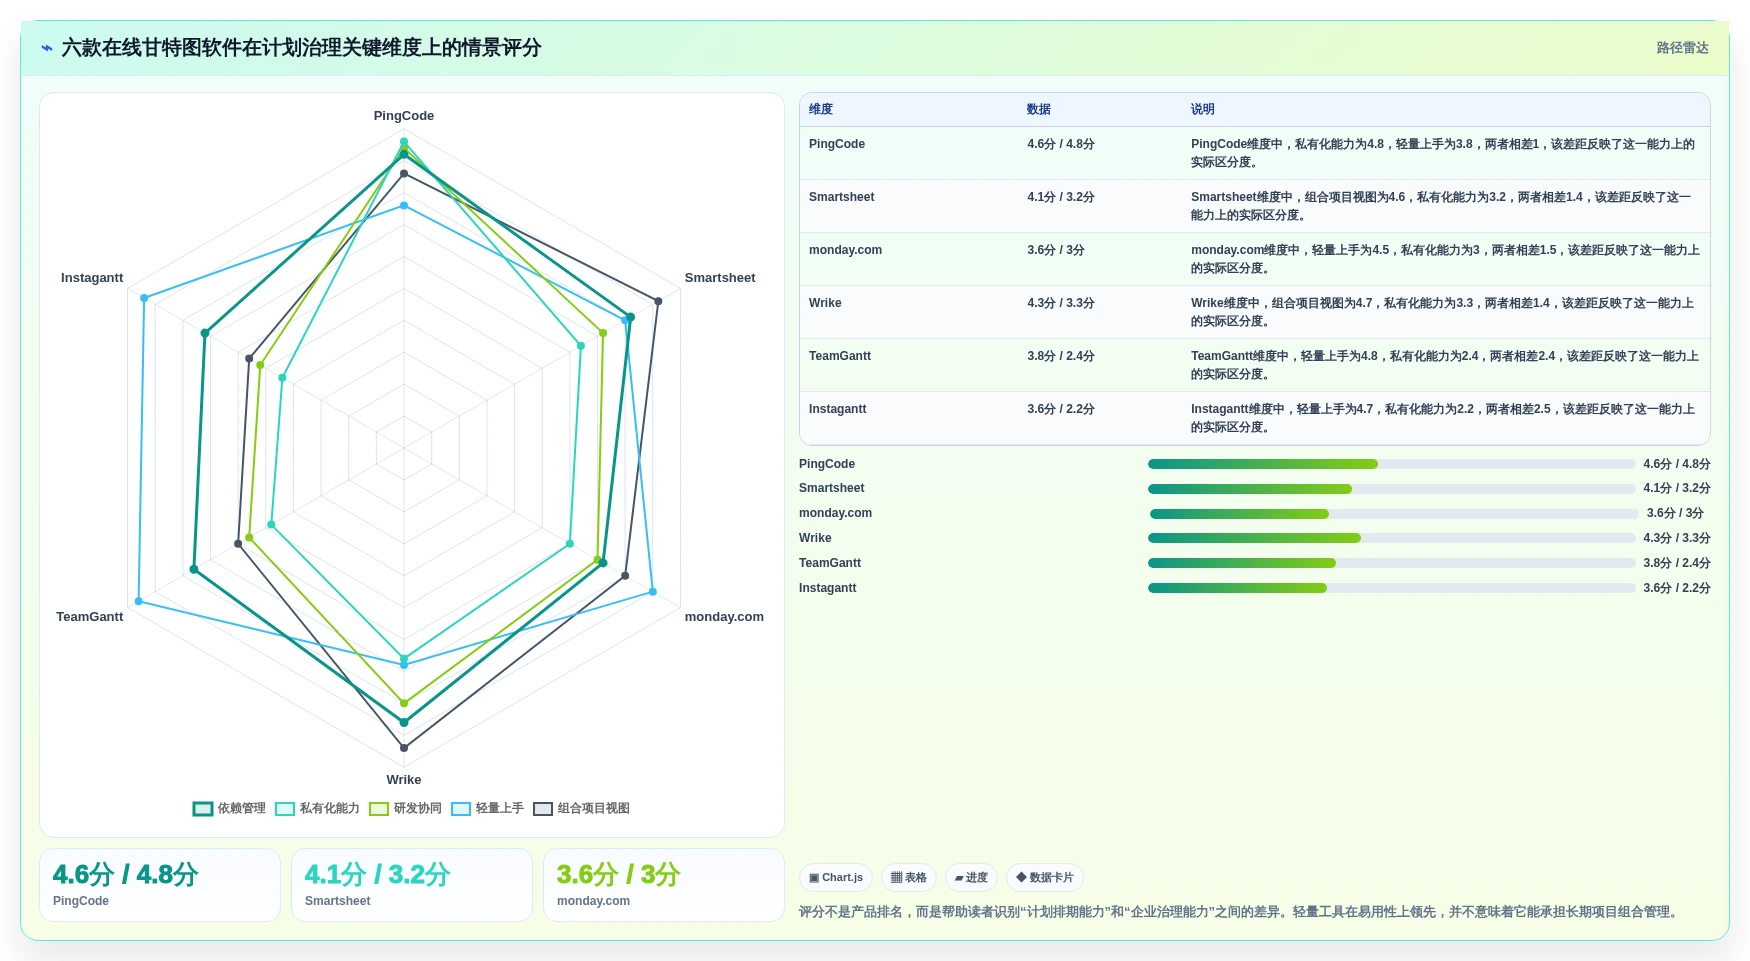Image resolution: width=1750 pixels, height=961 pixels.
Task: Click the TeamGantt description cell in table
Action: pos(1445,365)
